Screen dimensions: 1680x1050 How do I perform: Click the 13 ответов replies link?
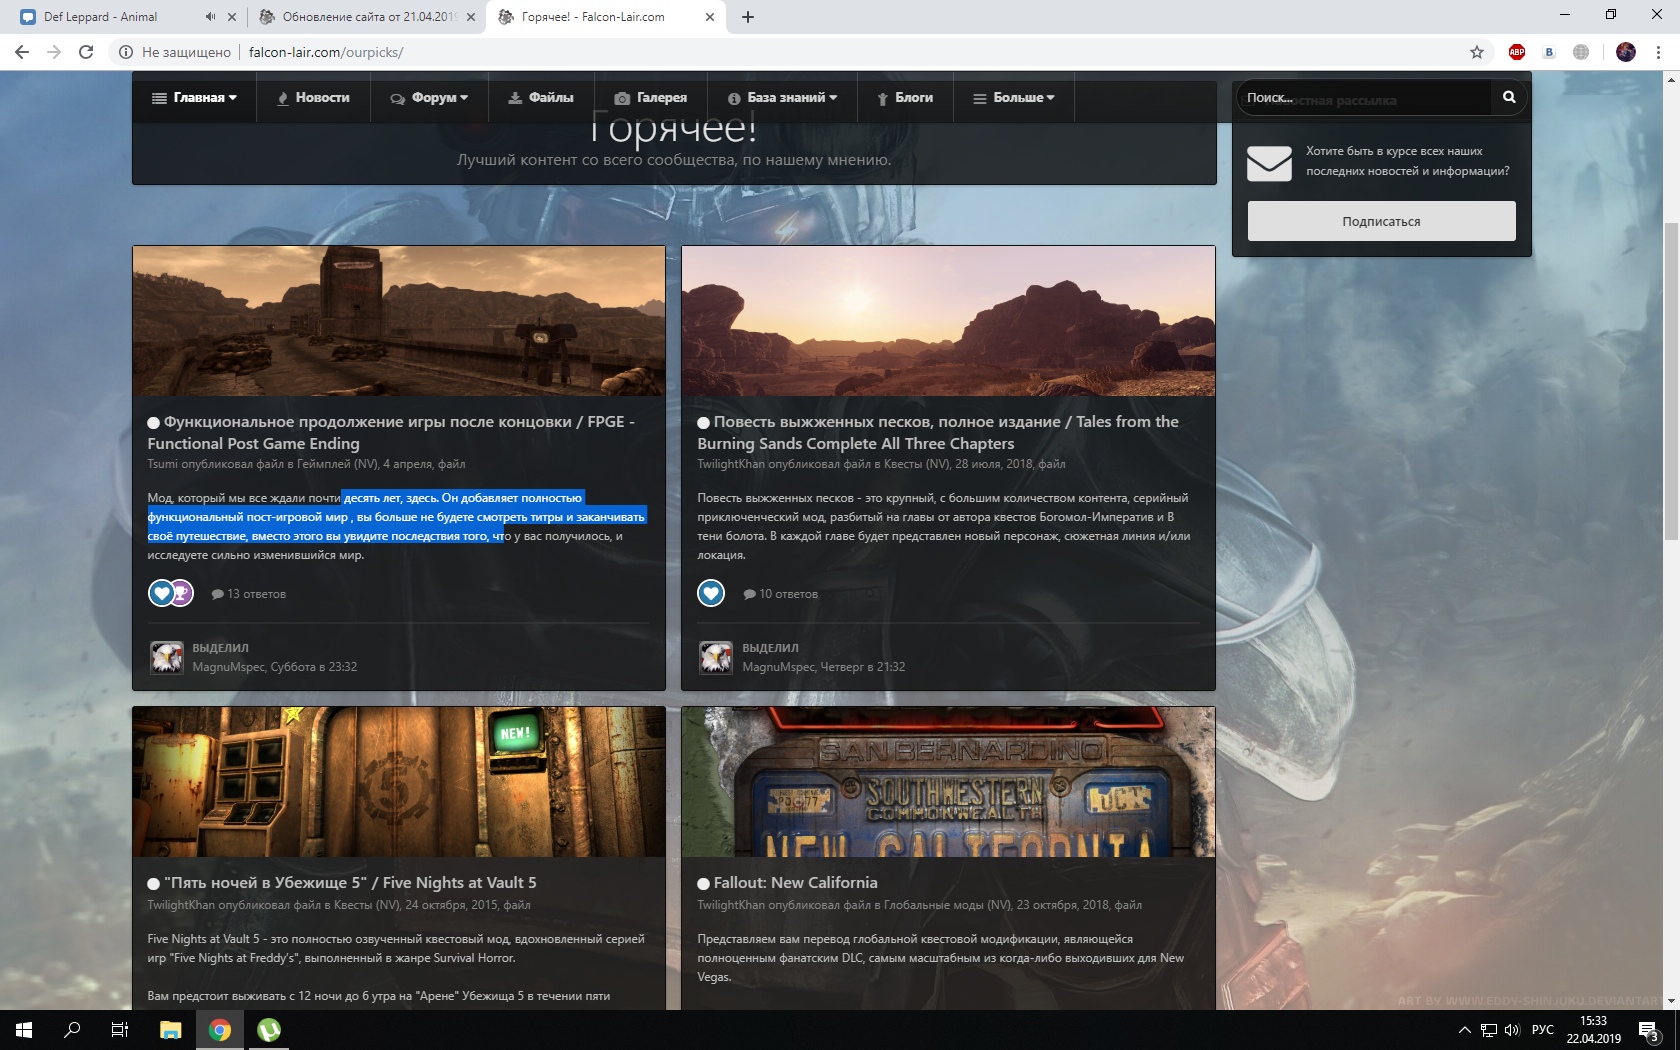tap(249, 594)
